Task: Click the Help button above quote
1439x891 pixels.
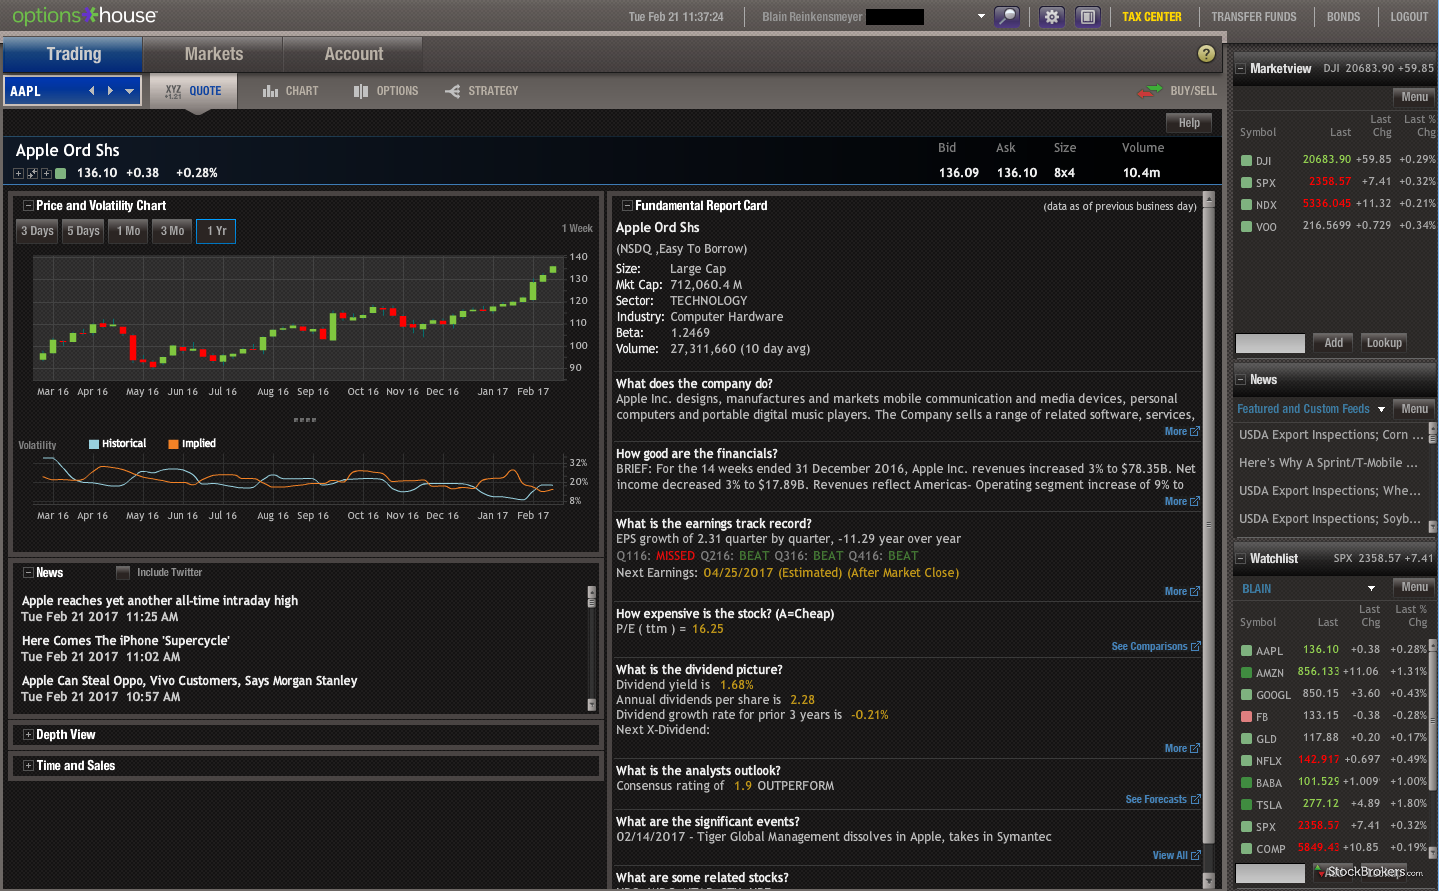Action: 1189,123
